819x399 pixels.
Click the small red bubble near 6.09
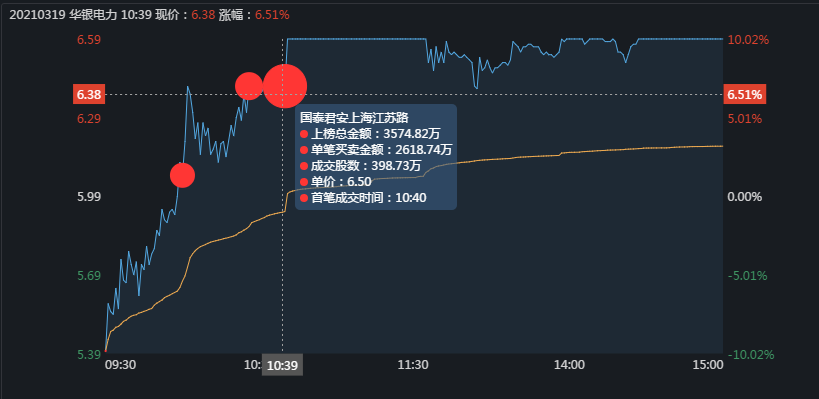point(182,175)
